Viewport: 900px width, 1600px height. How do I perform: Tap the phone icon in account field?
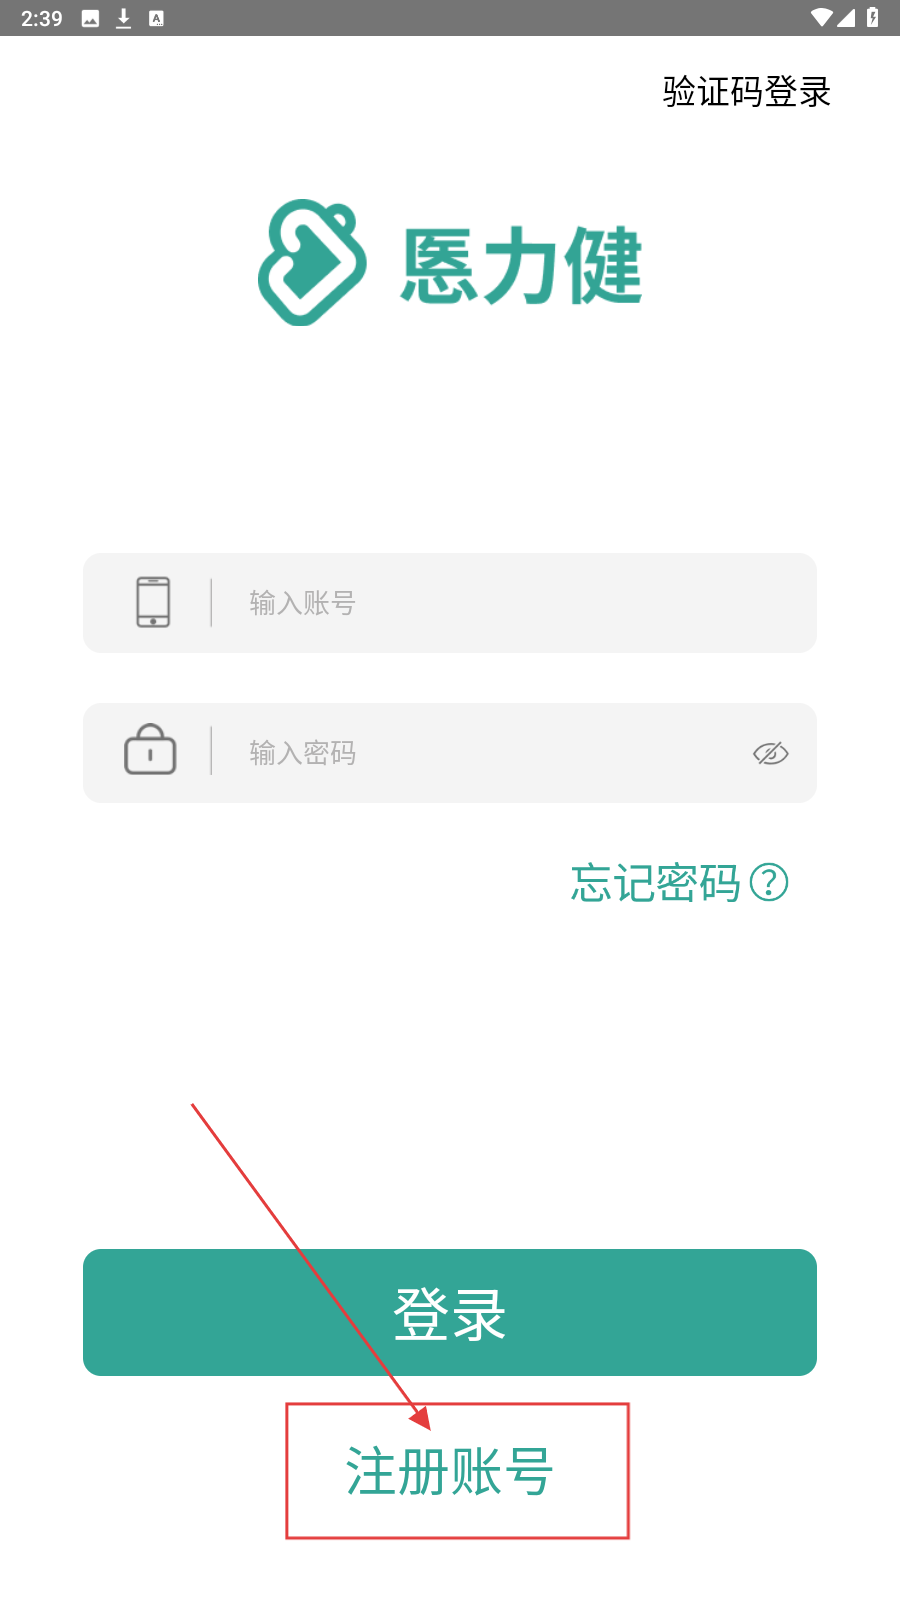[x=153, y=602]
